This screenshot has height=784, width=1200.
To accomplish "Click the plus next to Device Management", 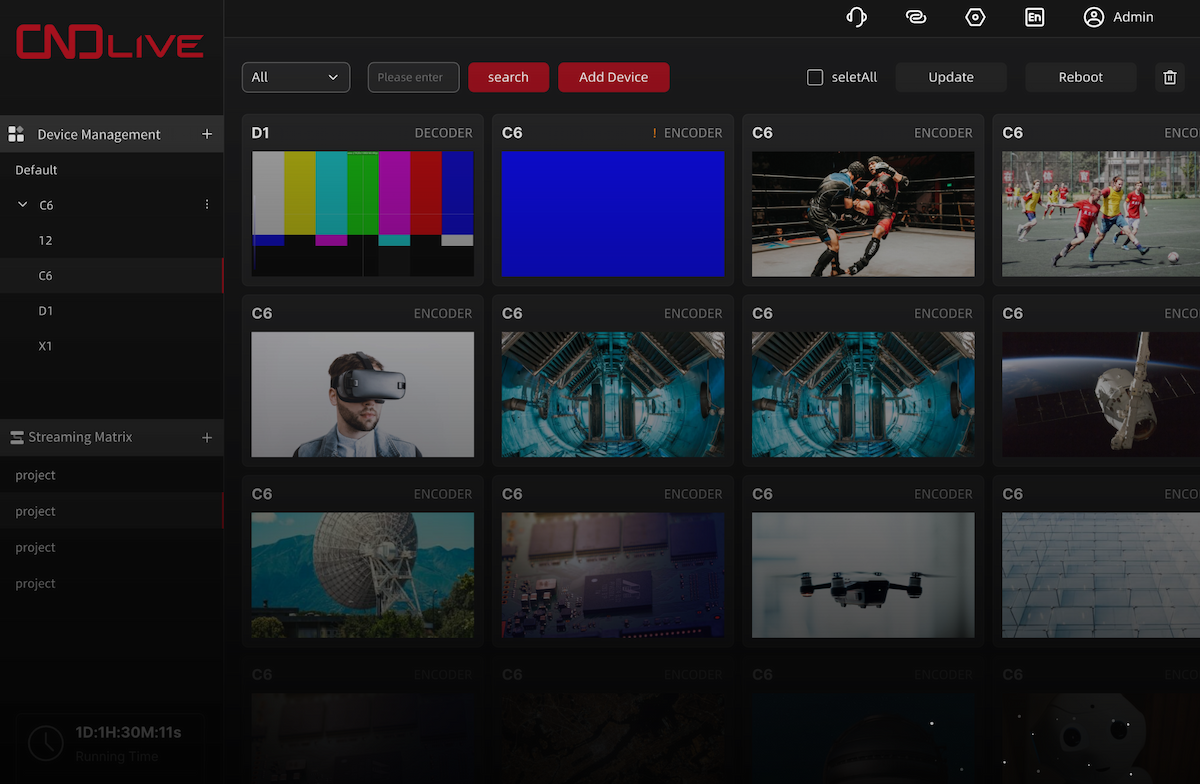I will (x=207, y=133).
